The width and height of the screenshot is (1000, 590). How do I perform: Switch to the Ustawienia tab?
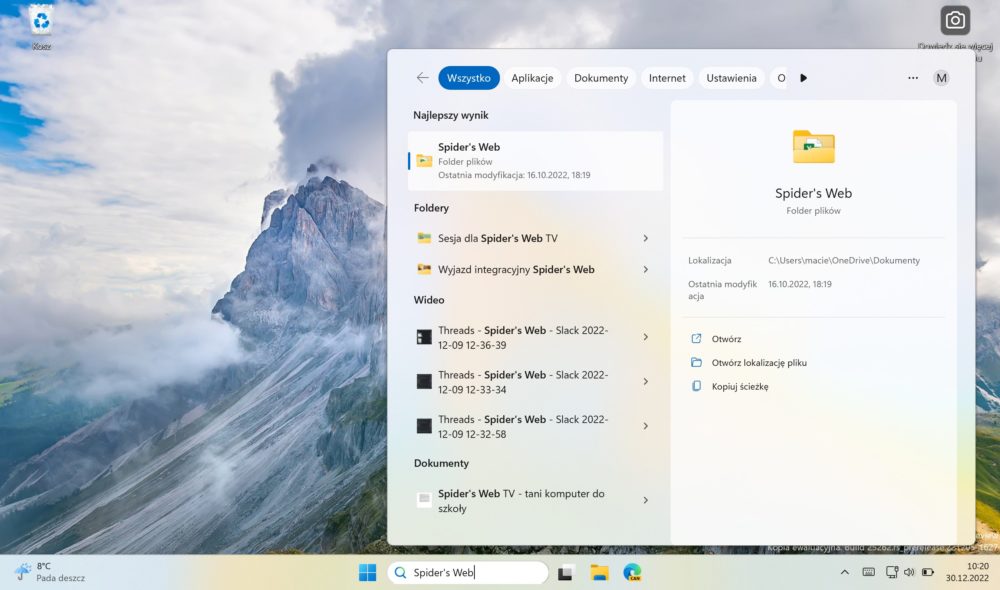click(x=732, y=78)
